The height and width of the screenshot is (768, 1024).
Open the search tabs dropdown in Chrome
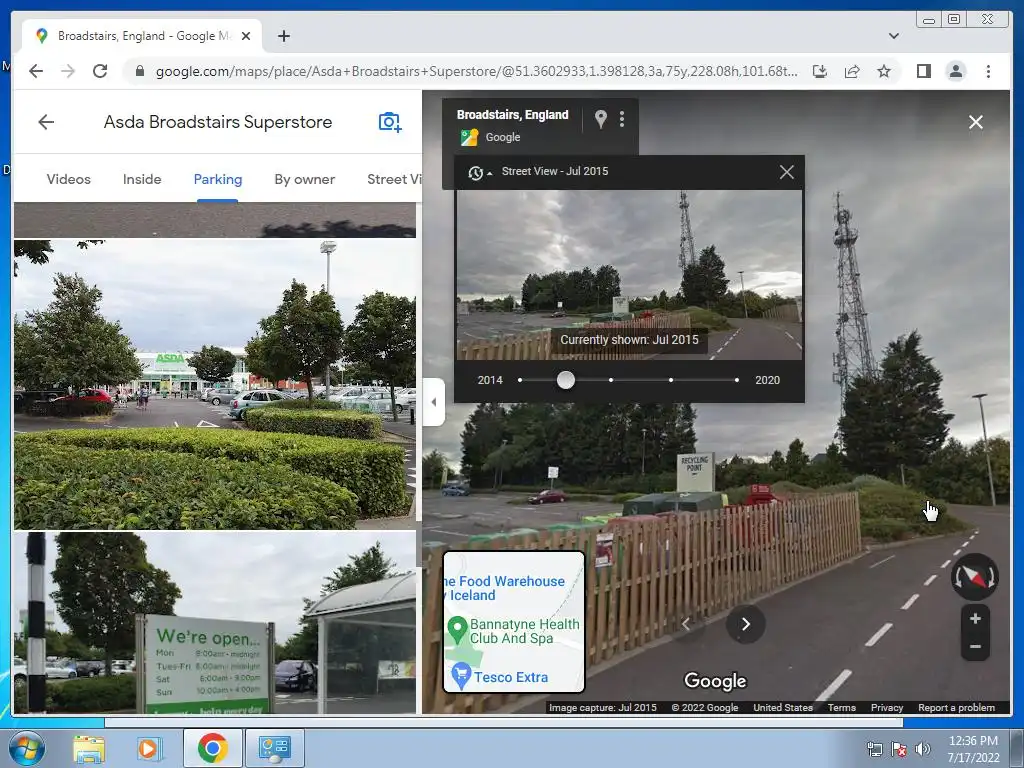[893, 36]
